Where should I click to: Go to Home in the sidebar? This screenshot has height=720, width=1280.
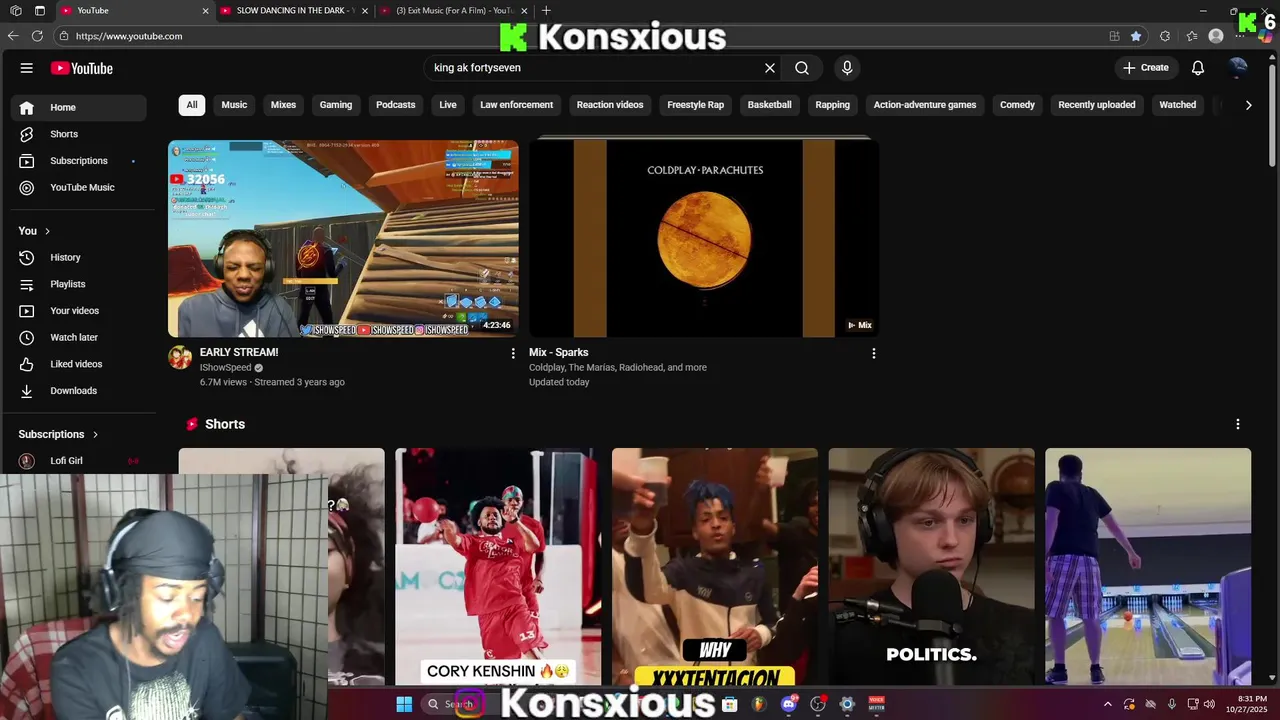tap(79, 107)
